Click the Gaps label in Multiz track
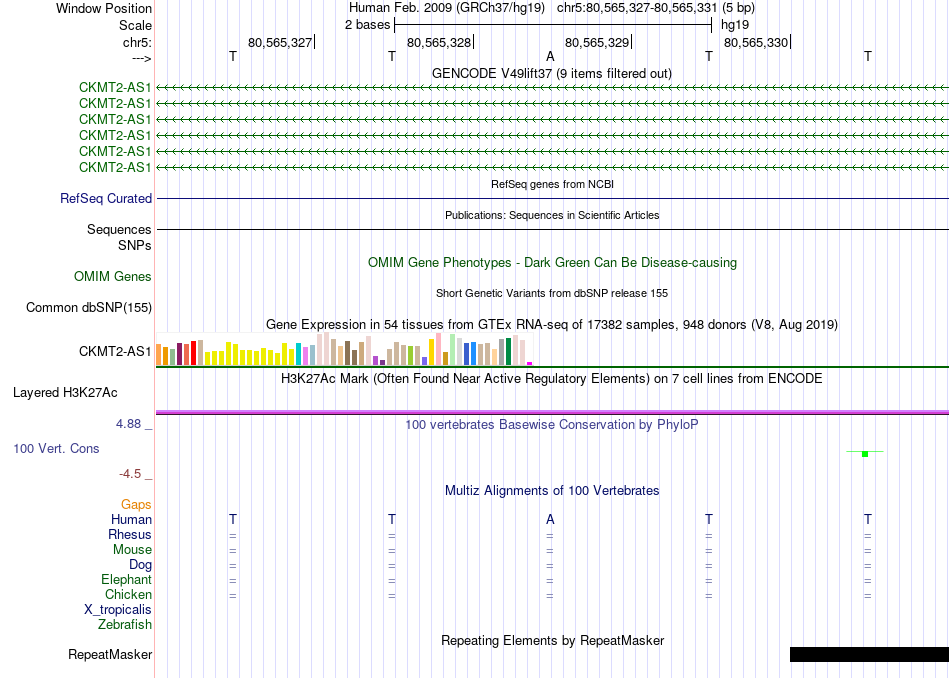950x678 pixels. (136, 504)
